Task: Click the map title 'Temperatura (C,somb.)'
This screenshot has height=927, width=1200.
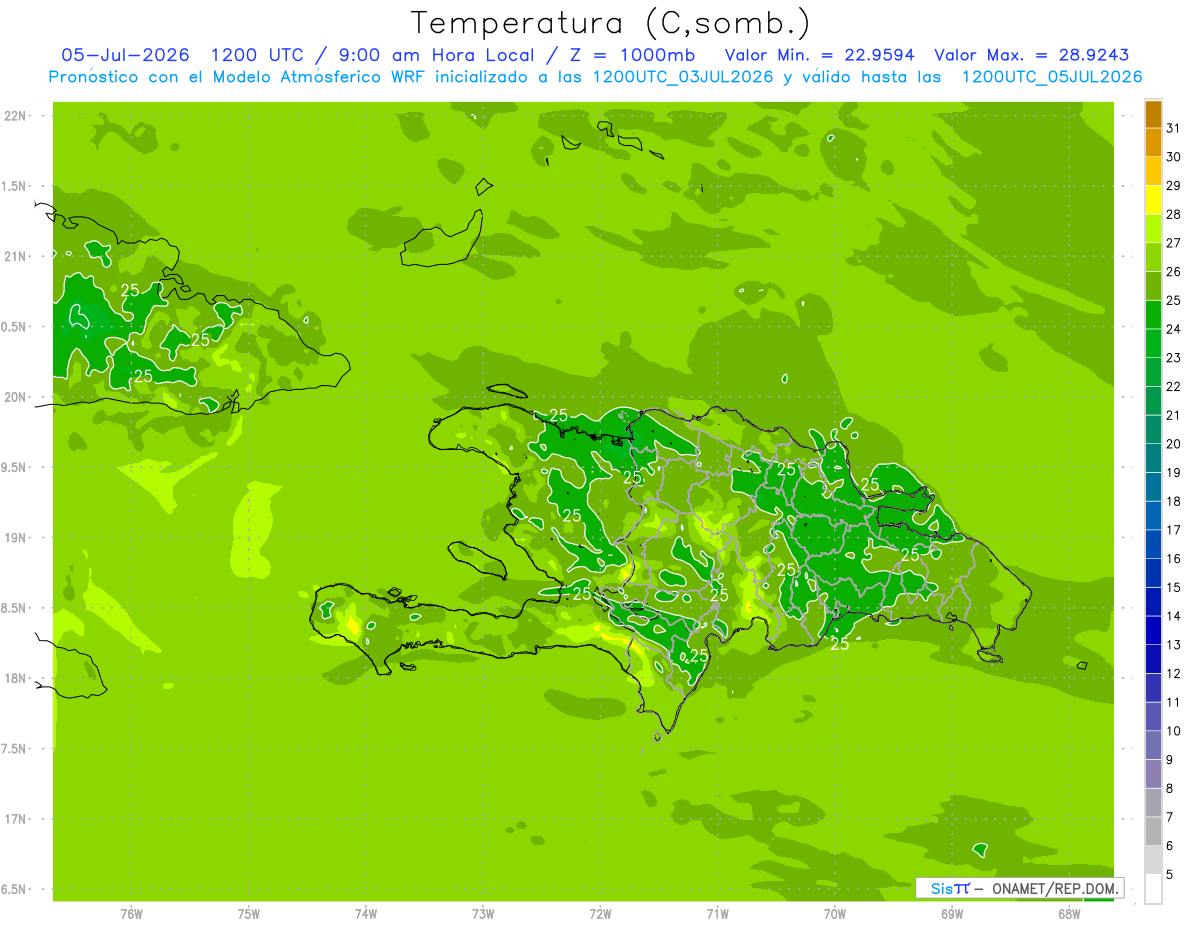Action: [x=611, y=23]
